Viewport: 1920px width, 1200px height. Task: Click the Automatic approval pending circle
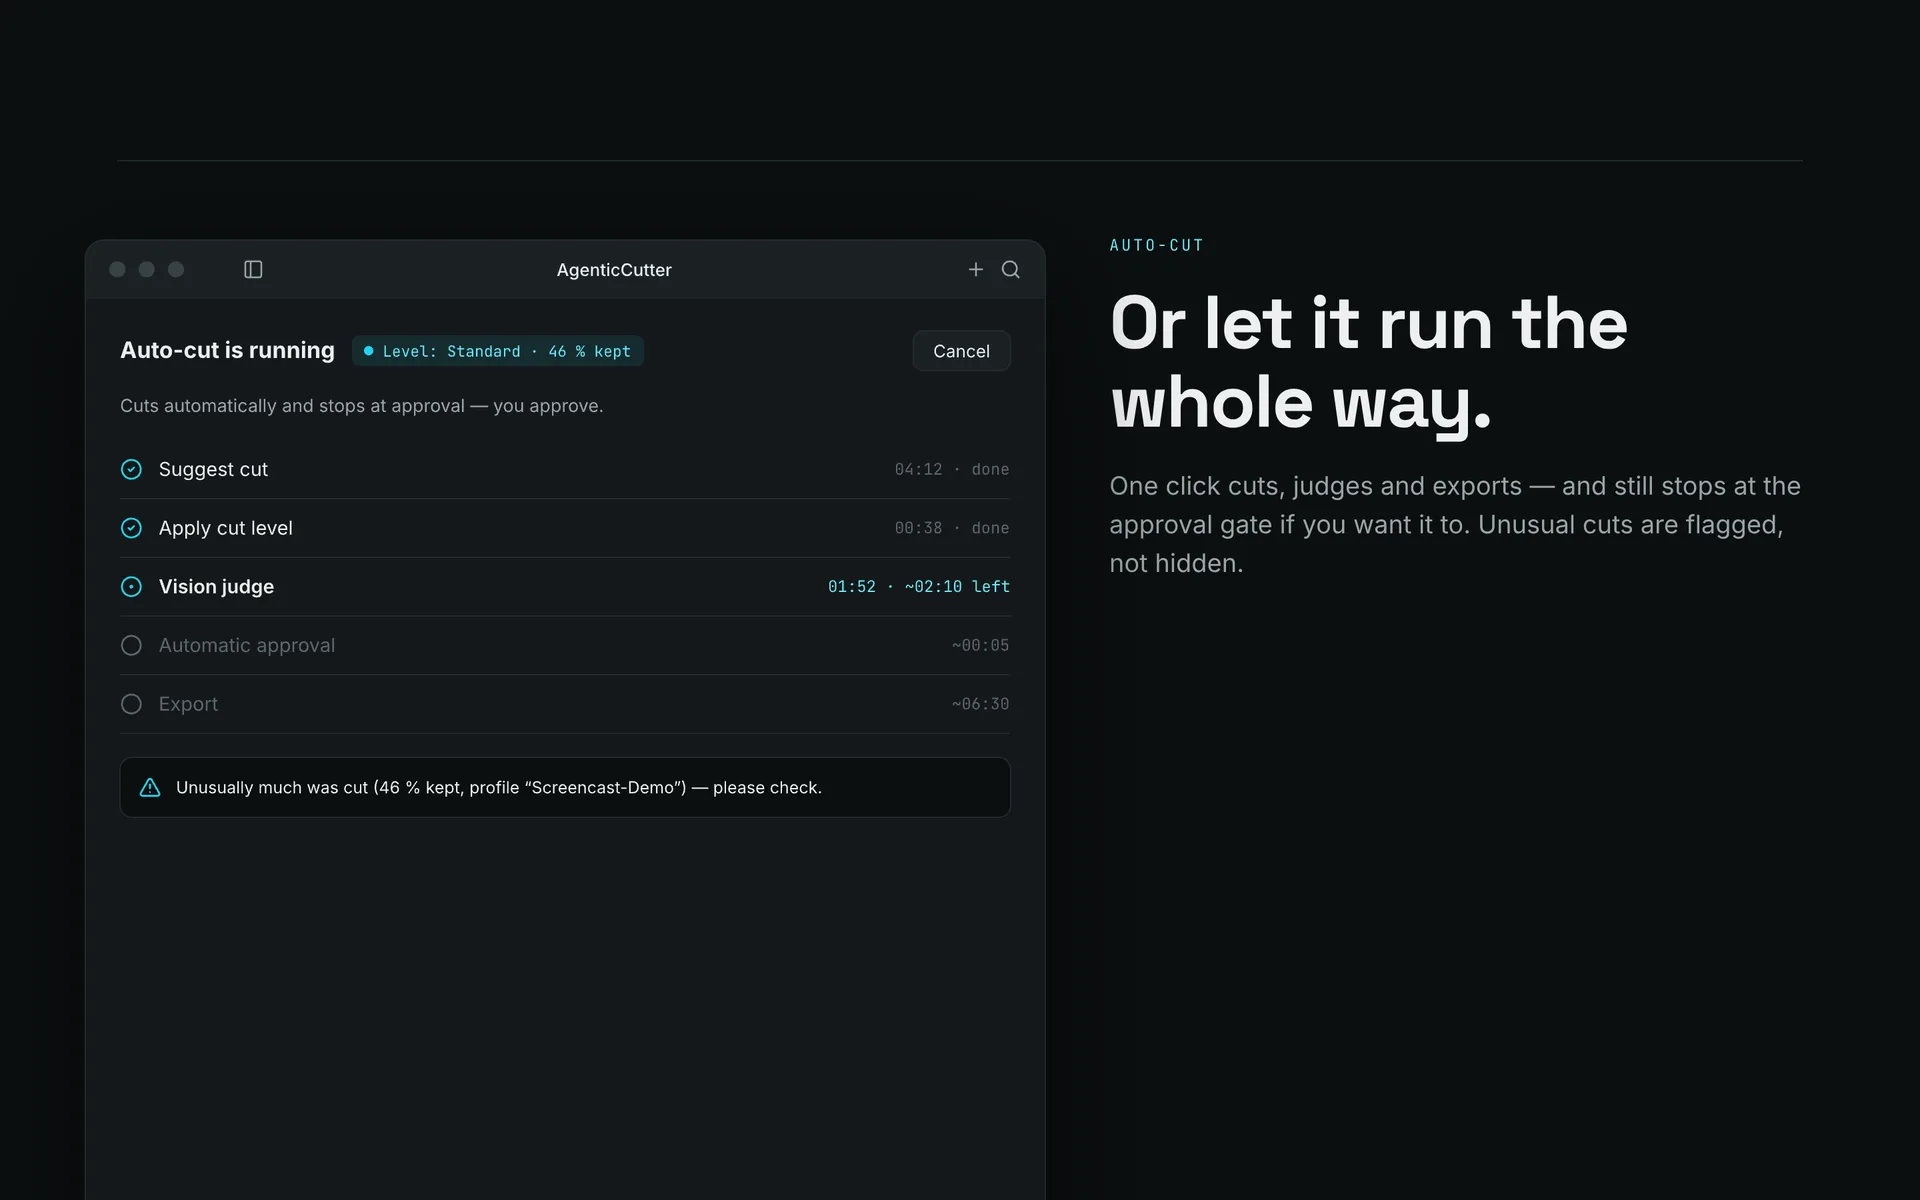click(131, 646)
